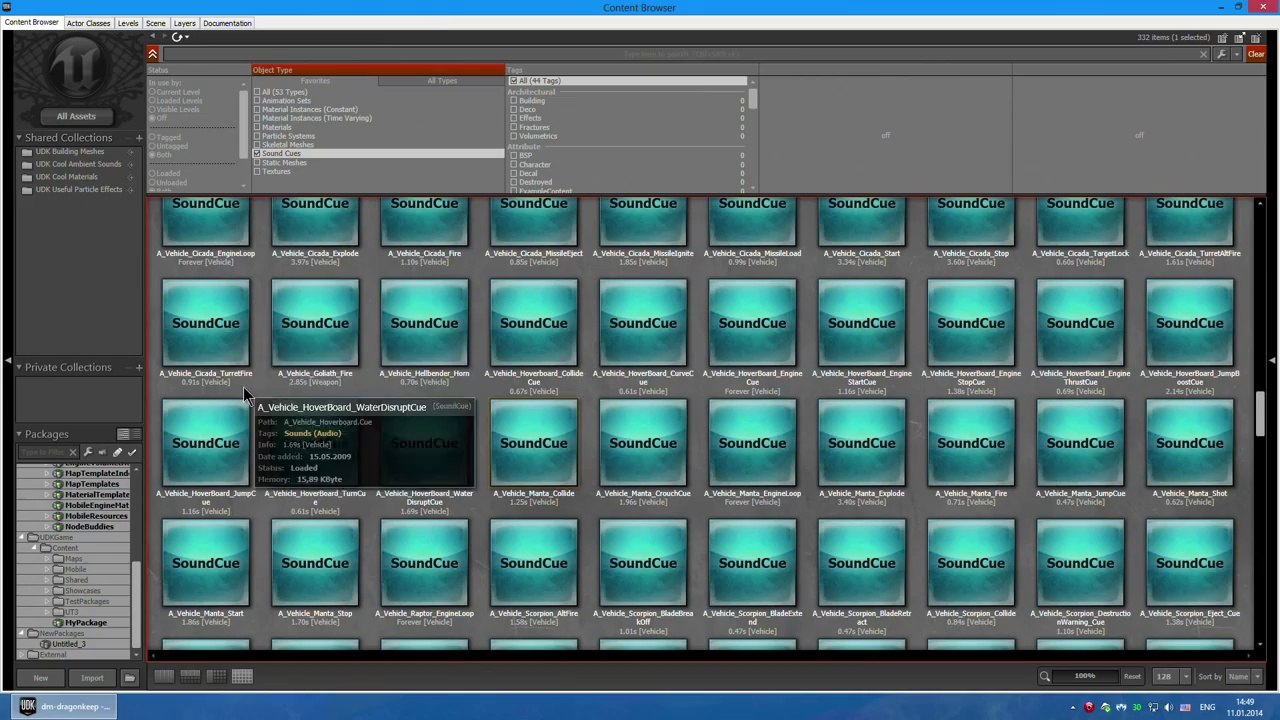Open the search options dropdown arrow

coord(1239,54)
